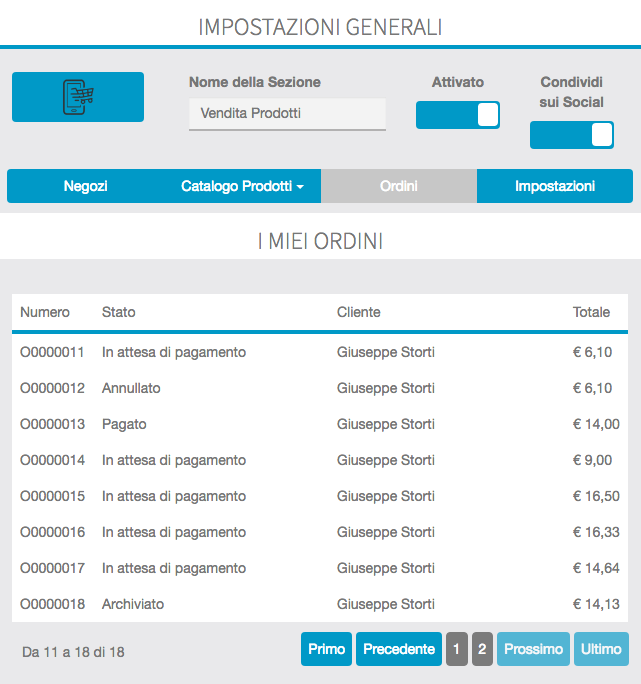Sort by the Stato column header
The height and width of the screenshot is (684, 641).
click(x=118, y=312)
